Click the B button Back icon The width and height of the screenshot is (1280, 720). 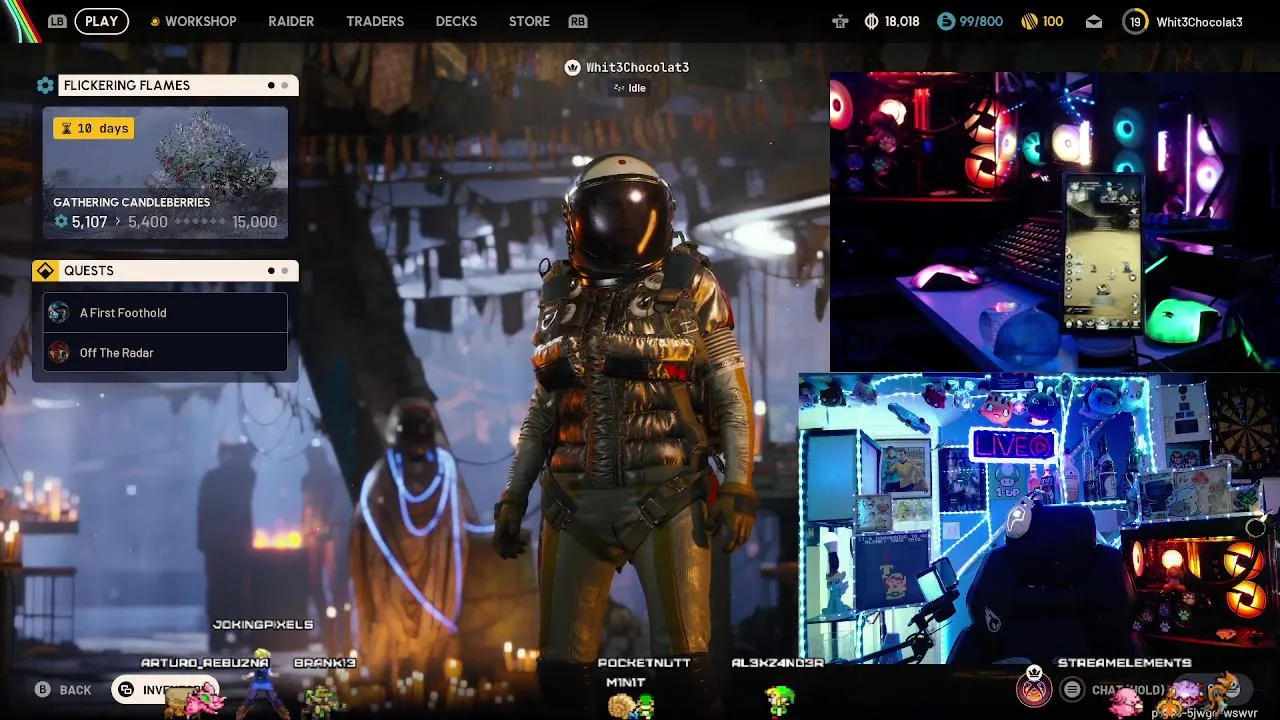42,689
